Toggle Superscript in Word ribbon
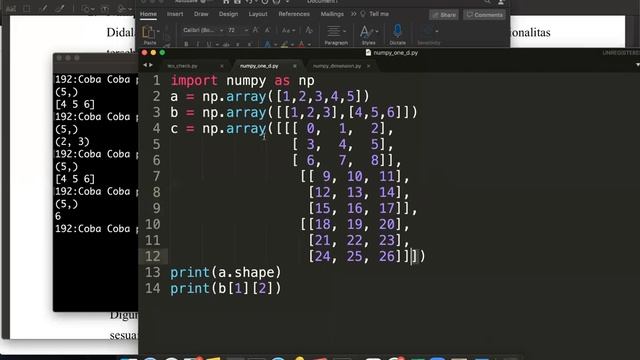 [x=249, y=44]
